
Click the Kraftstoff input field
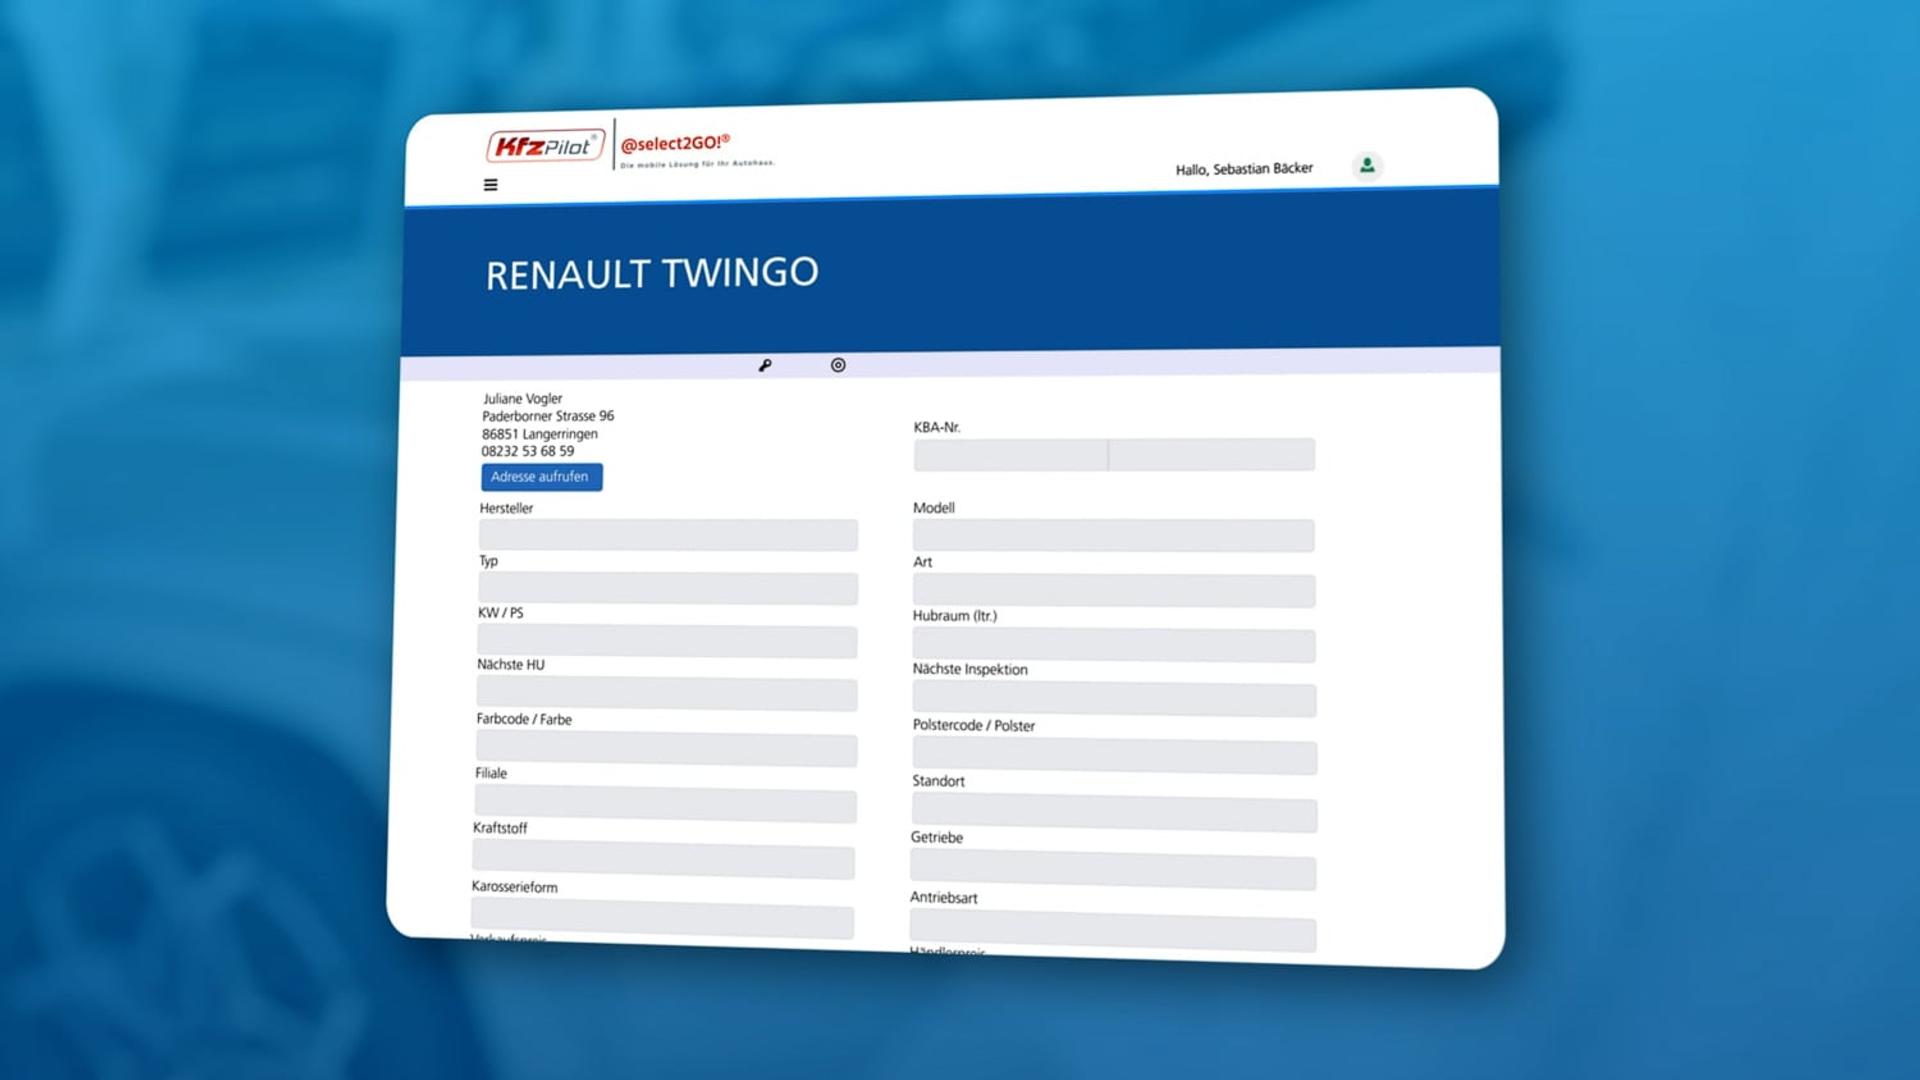663,859
